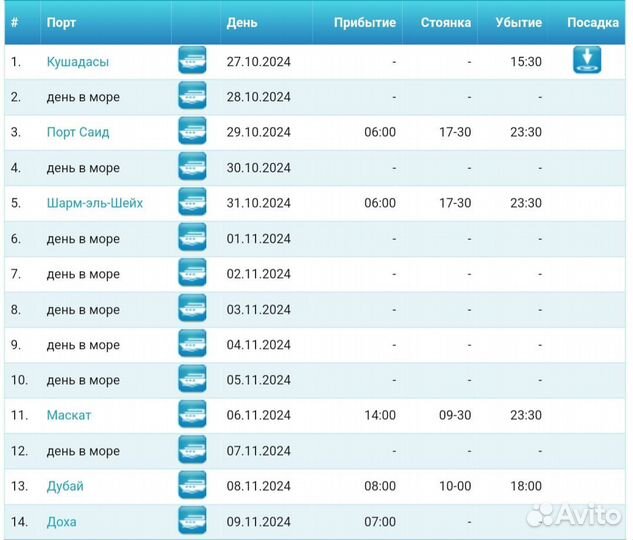Open the Шарм-эль-Шейх port link
633x540 pixels.
[95, 203]
